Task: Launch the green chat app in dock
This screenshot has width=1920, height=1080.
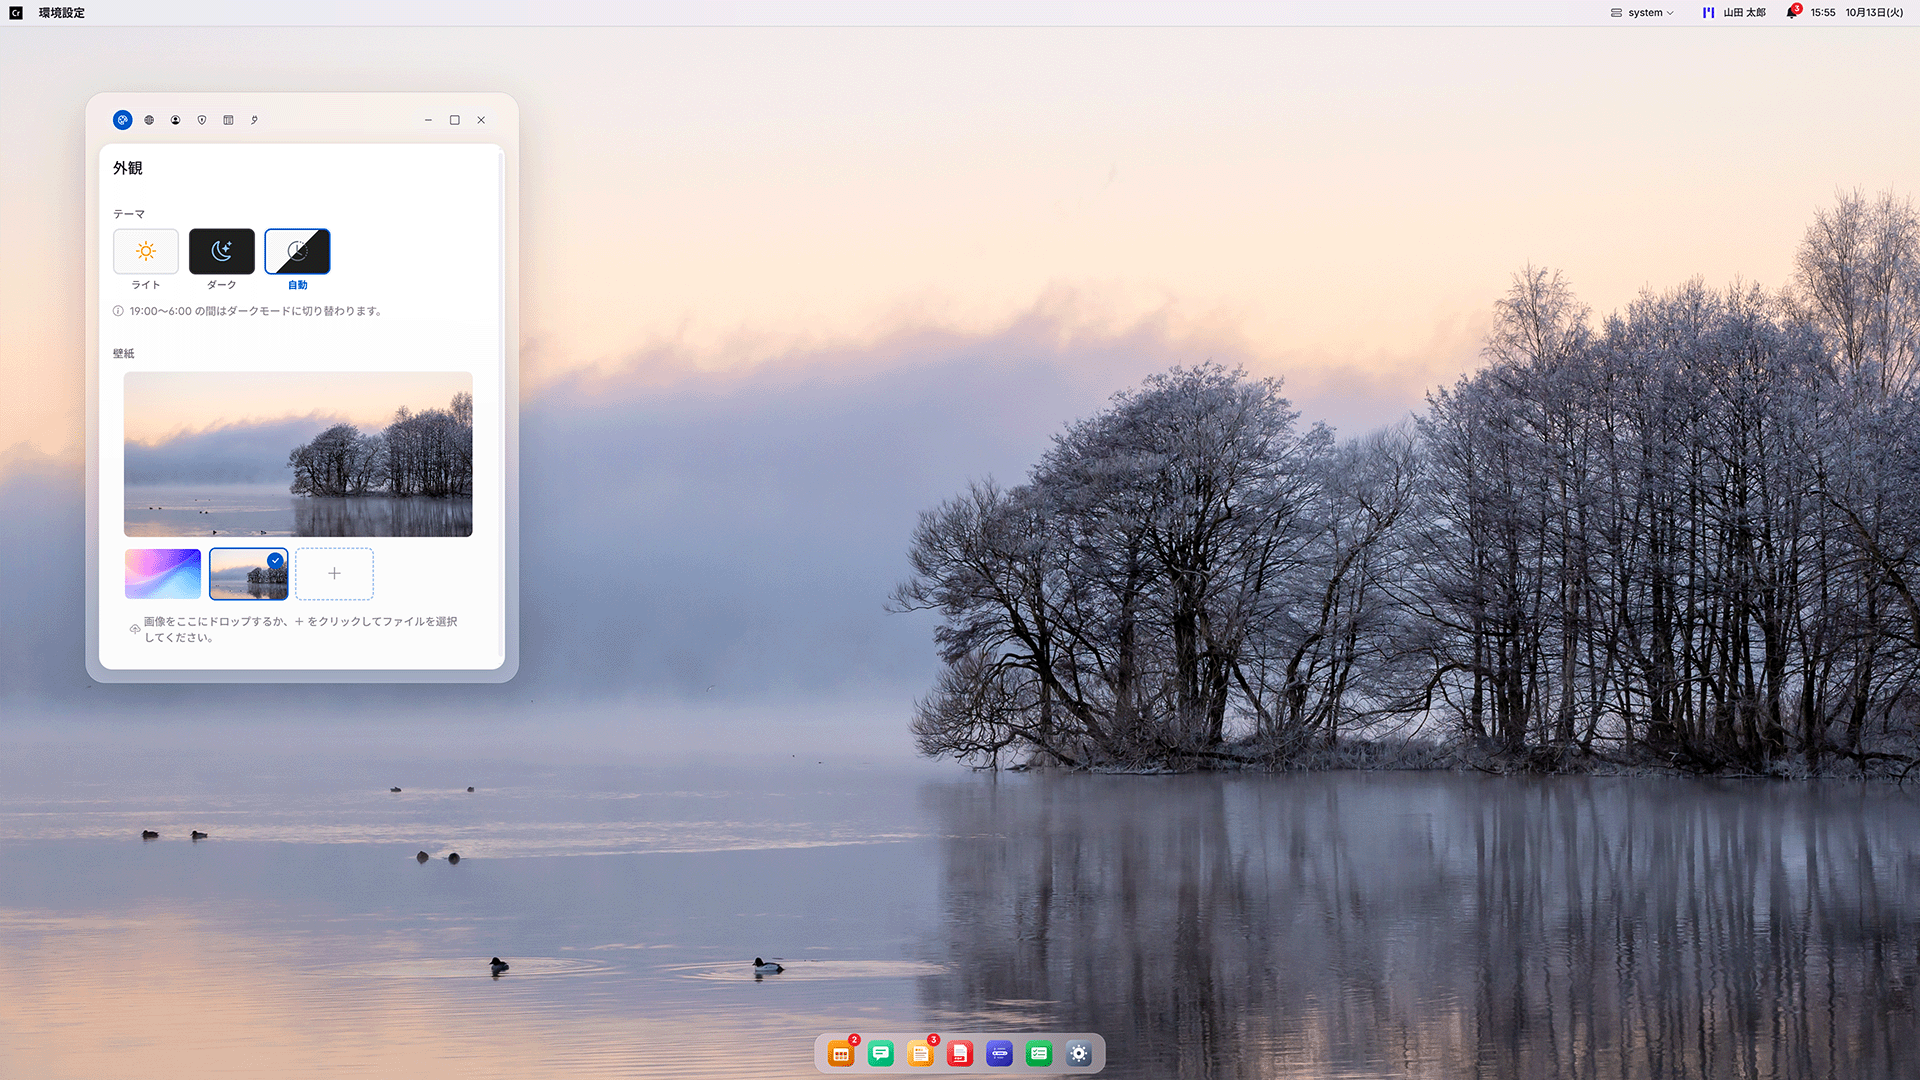Action: pos(881,1054)
